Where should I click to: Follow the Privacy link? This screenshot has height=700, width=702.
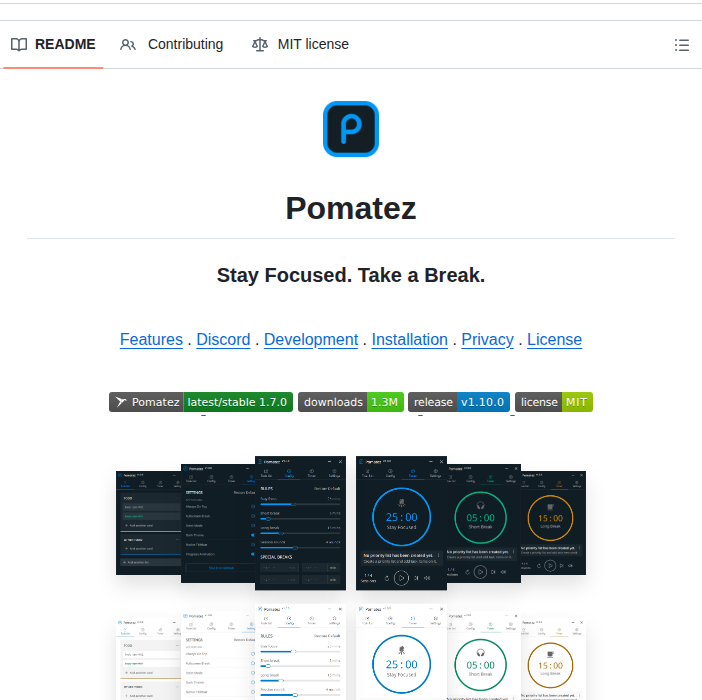488,340
